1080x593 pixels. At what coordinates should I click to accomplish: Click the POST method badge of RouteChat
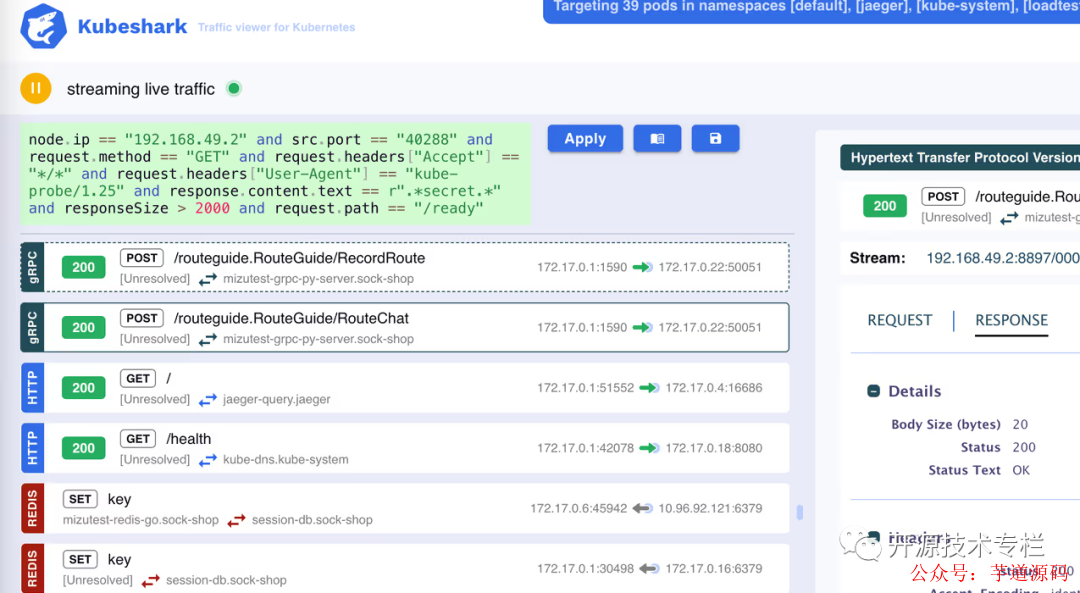pyautogui.click(x=142, y=318)
